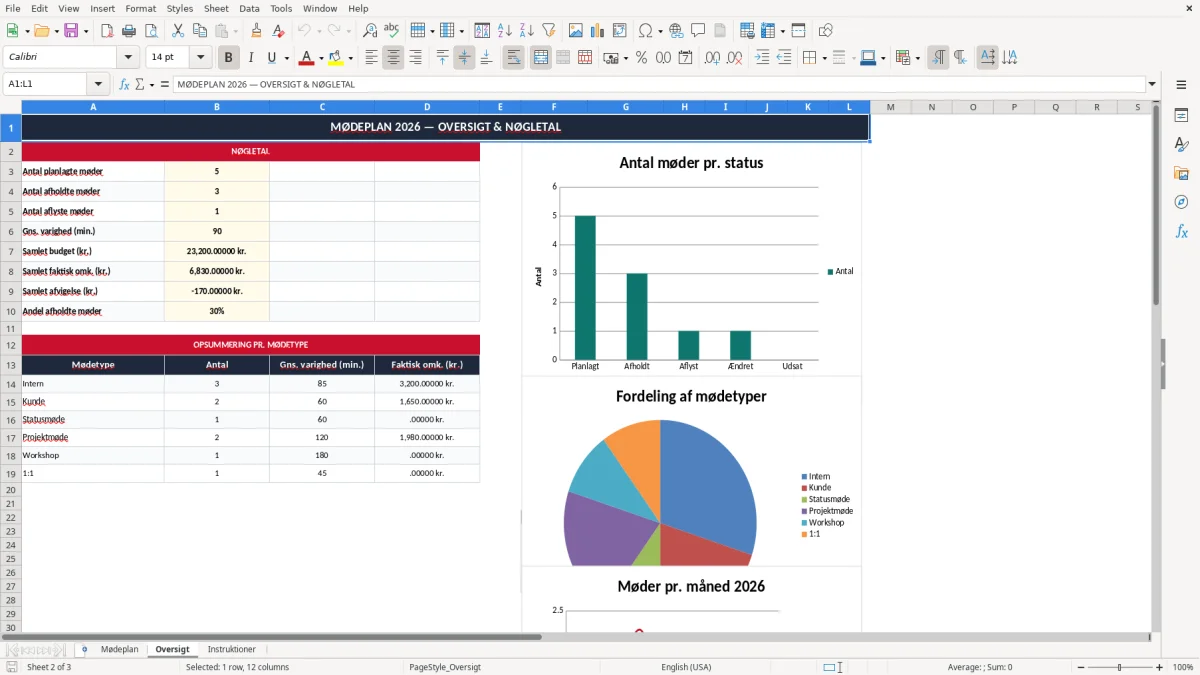Insert Image icon in toolbar
This screenshot has width=1200, height=675.
tap(576, 31)
